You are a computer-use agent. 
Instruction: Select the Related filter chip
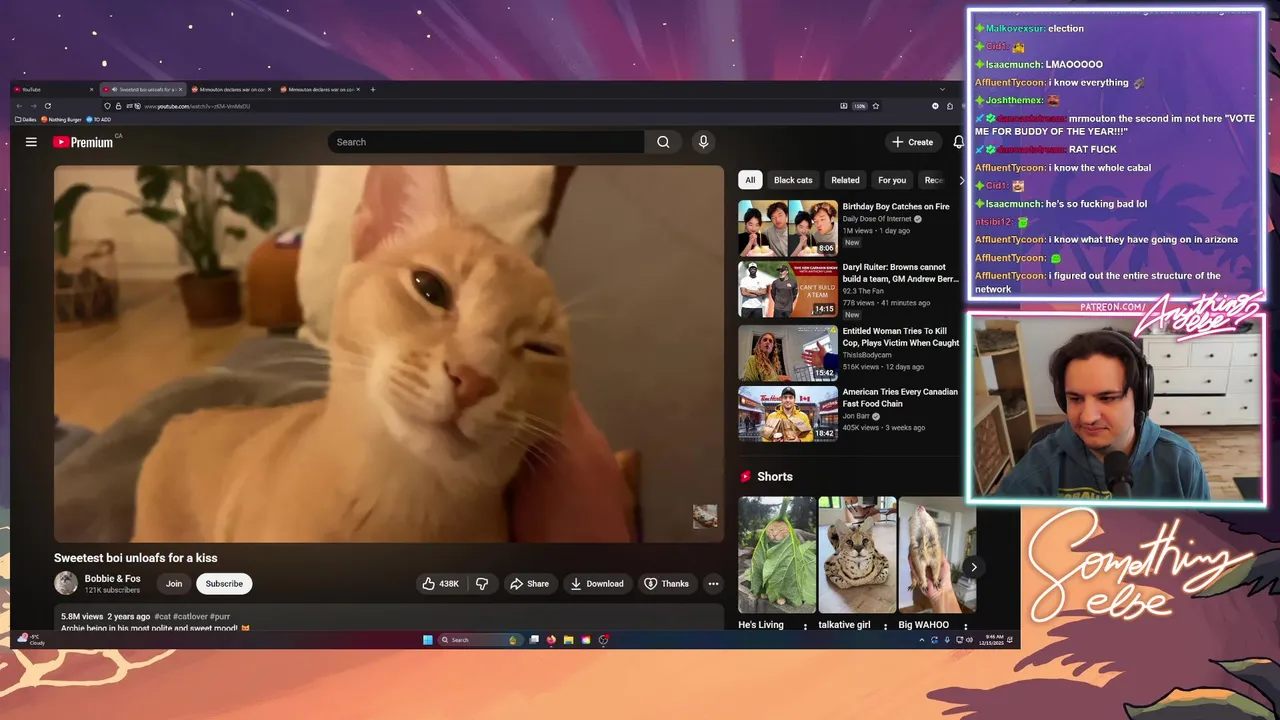click(x=845, y=180)
